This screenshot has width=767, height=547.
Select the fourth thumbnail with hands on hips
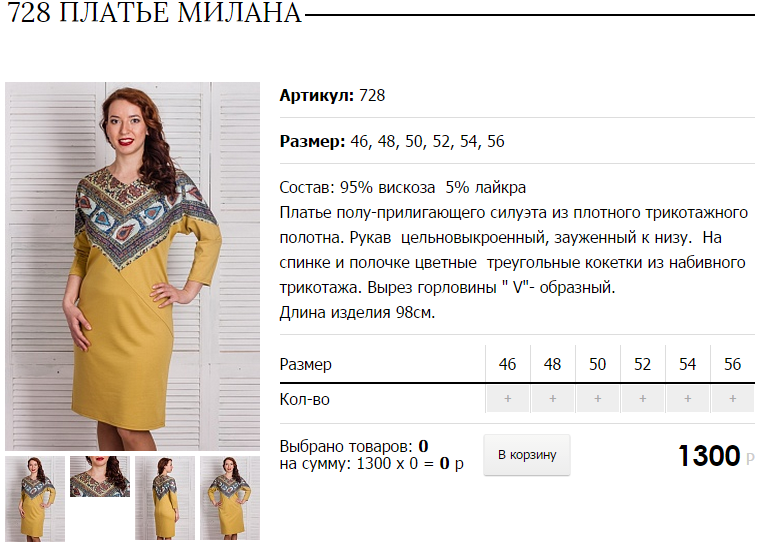click(230, 498)
